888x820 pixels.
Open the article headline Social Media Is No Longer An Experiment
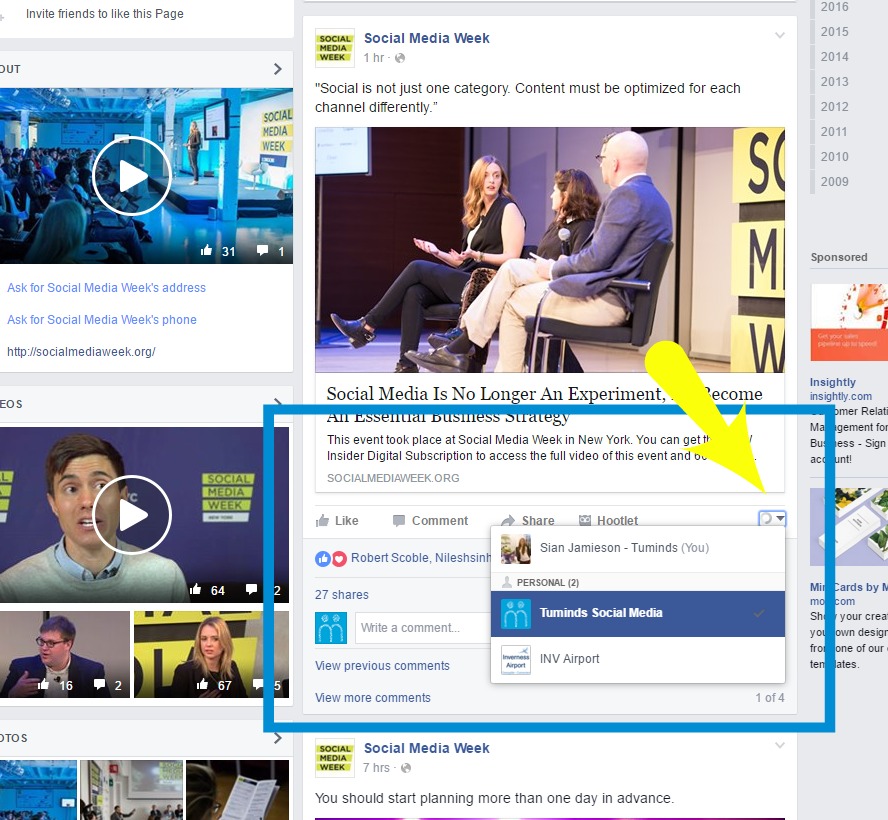544,404
